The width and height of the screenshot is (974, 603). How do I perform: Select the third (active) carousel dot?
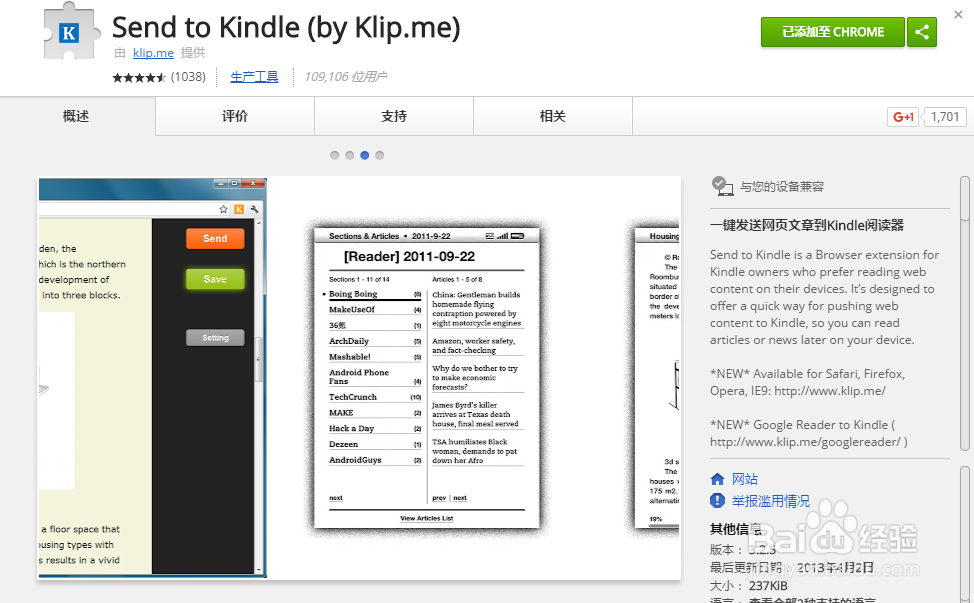(x=365, y=155)
